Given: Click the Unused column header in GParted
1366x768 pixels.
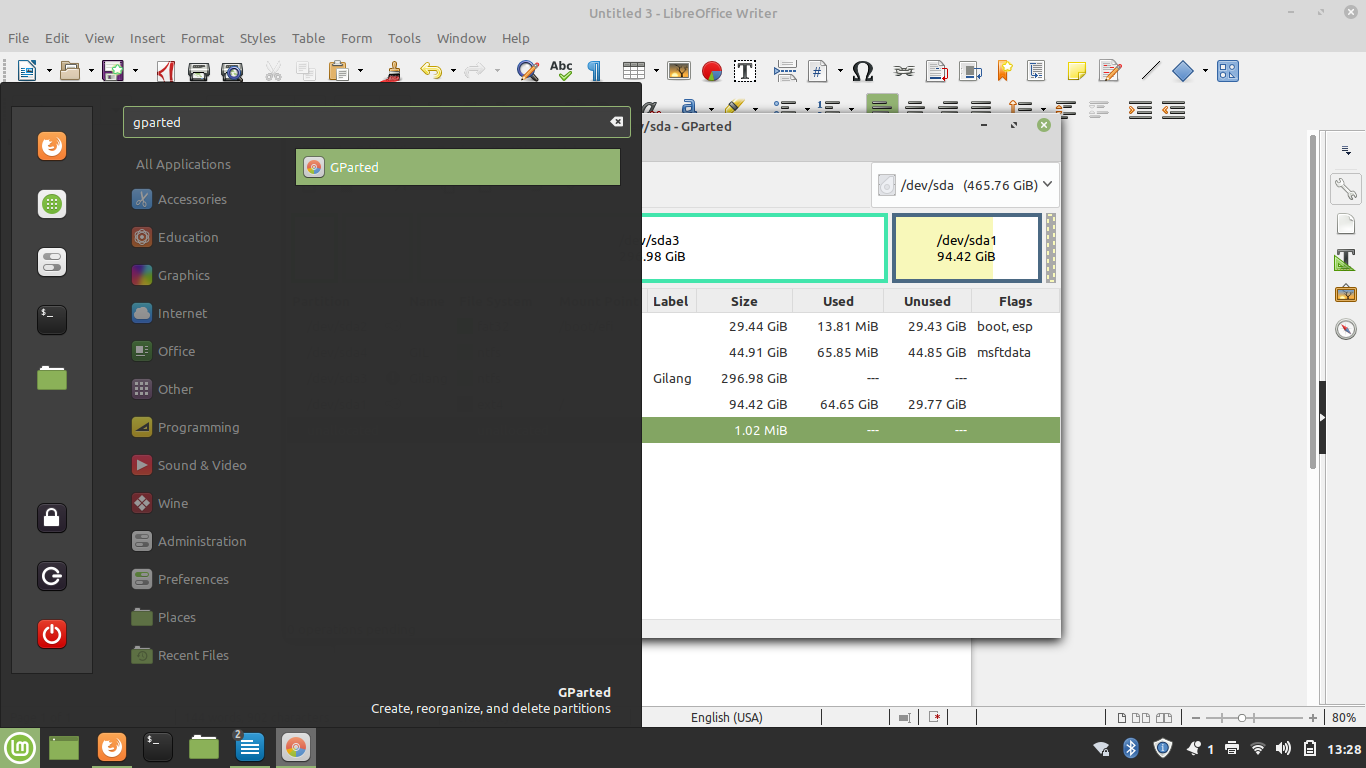Looking at the screenshot, I should click(x=927, y=301).
